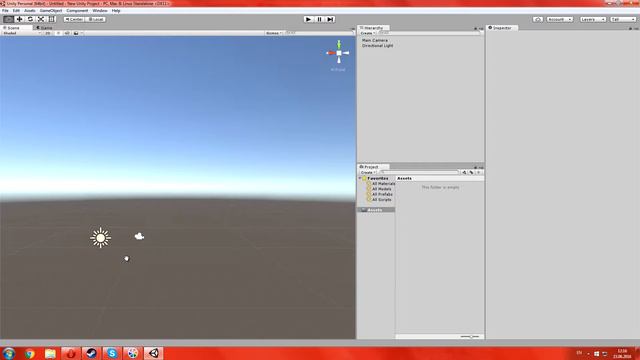The height and width of the screenshot is (360, 640).
Task: Select All Prefabs in Favorites
Action: point(380,194)
